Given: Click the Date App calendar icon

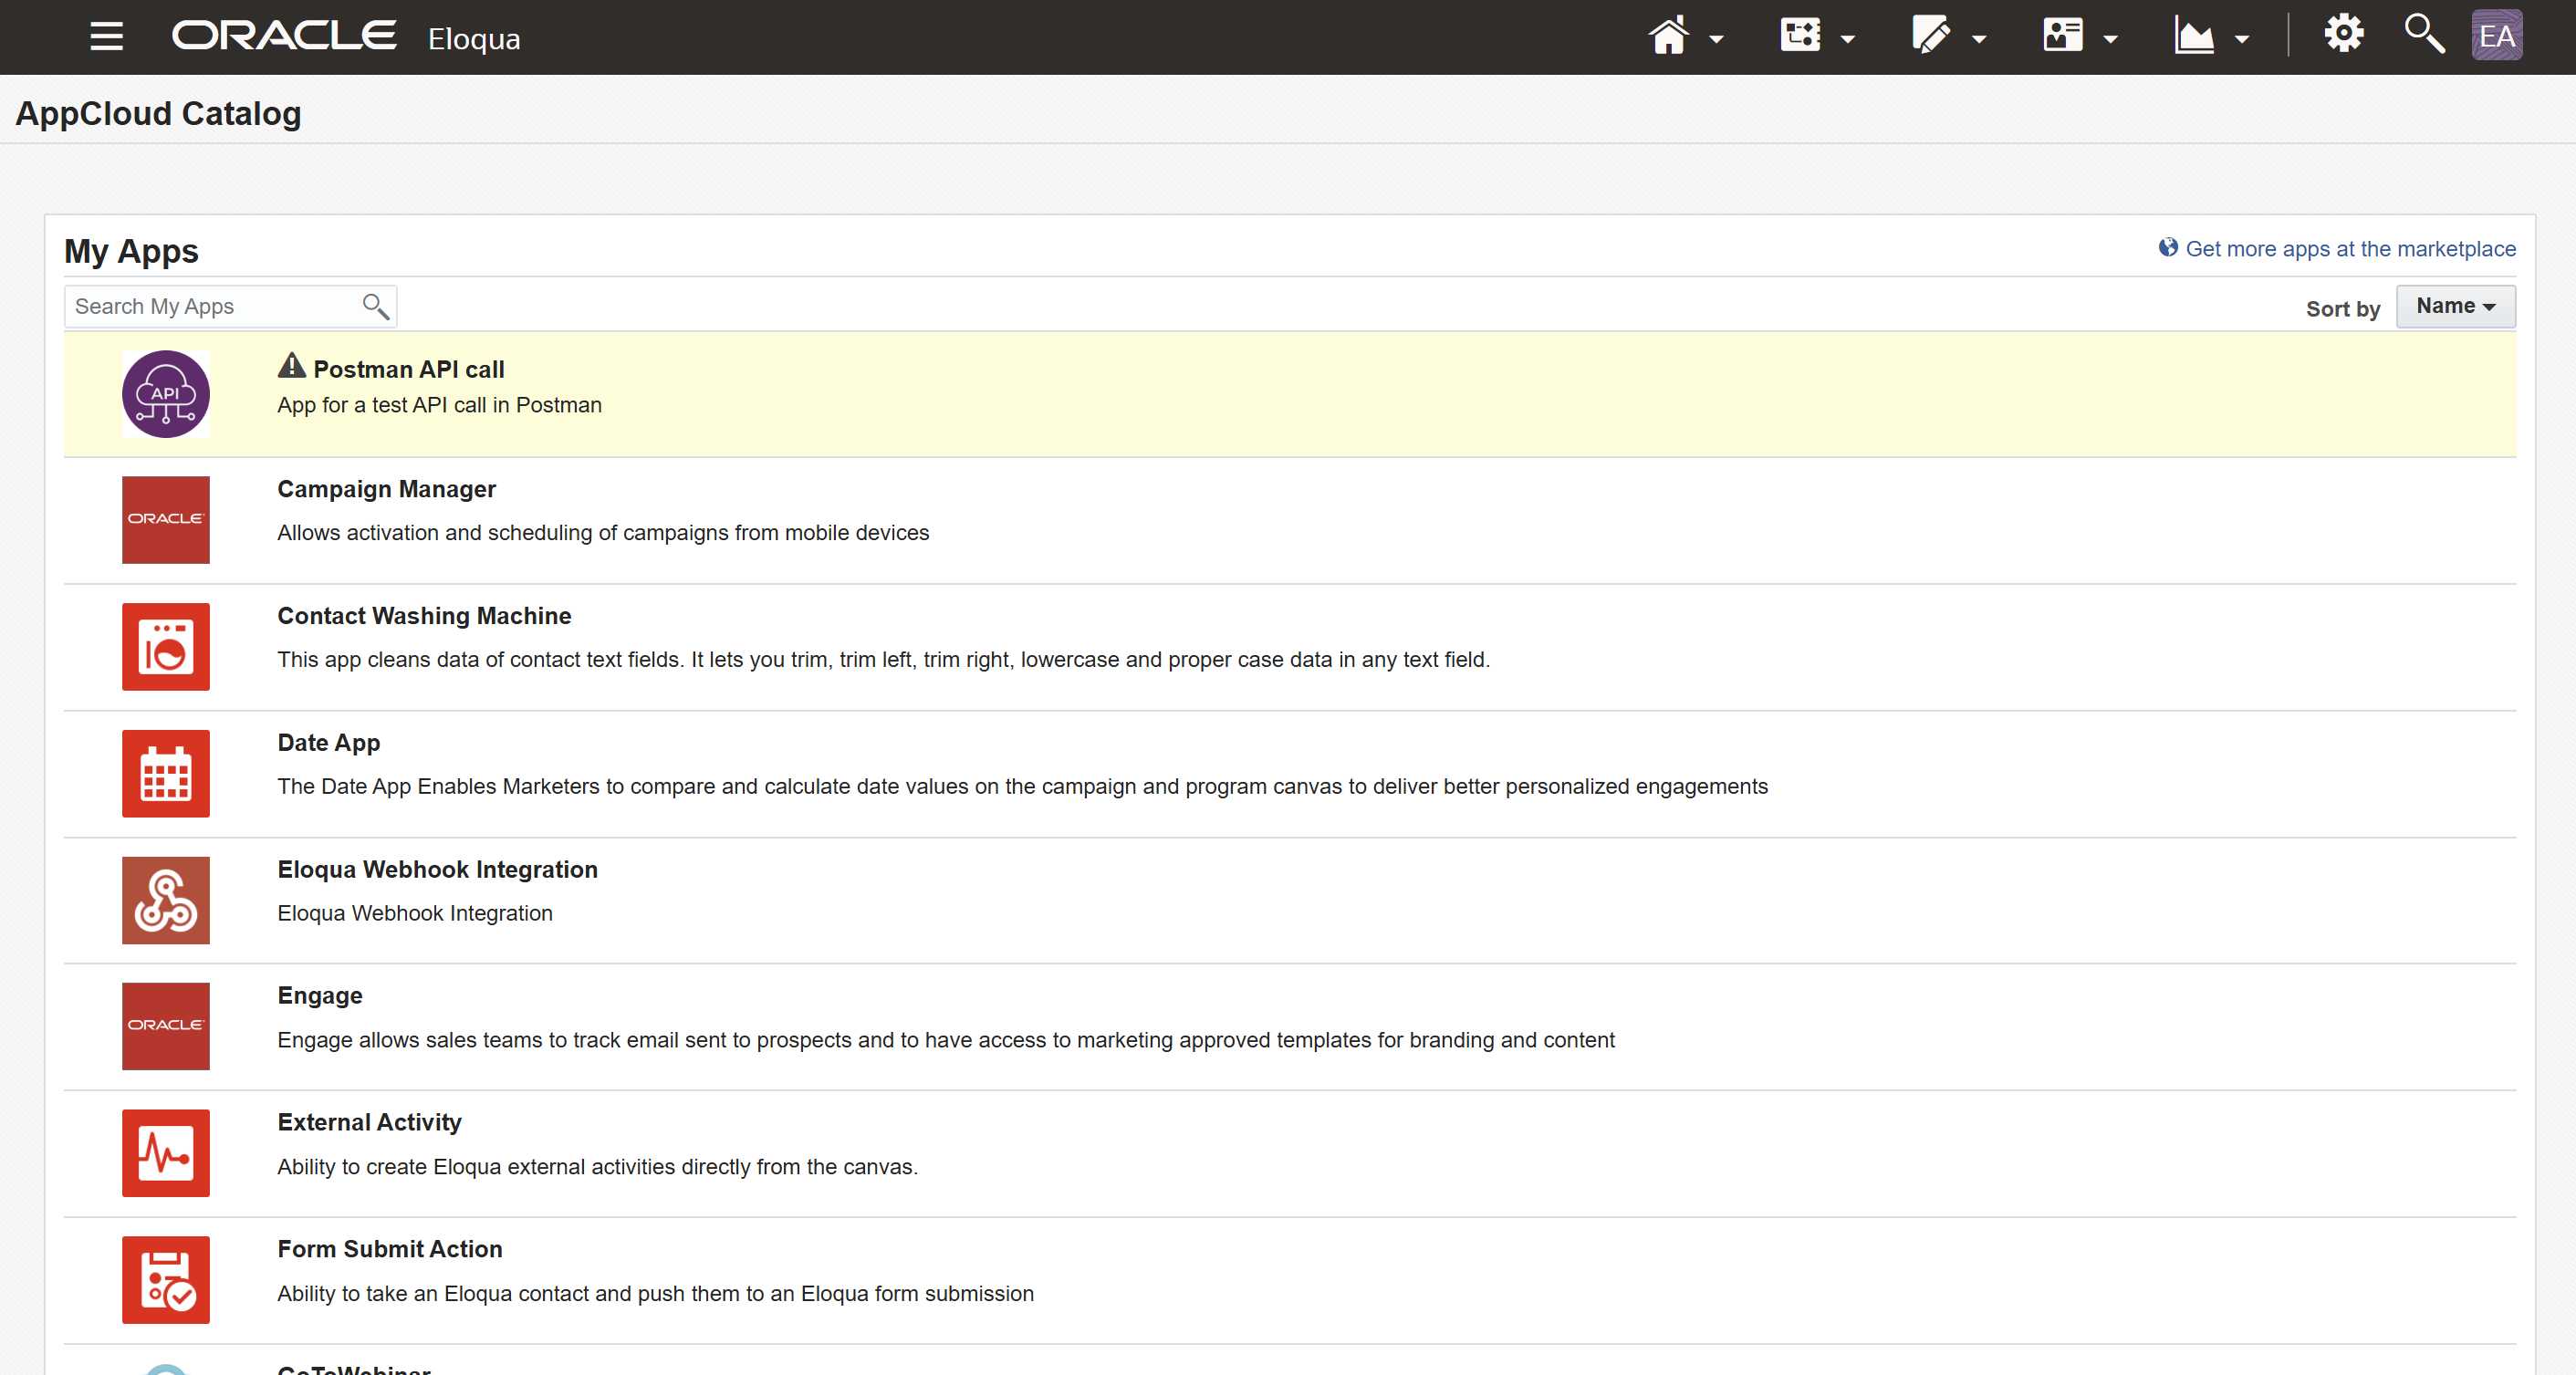Looking at the screenshot, I should tap(166, 774).
